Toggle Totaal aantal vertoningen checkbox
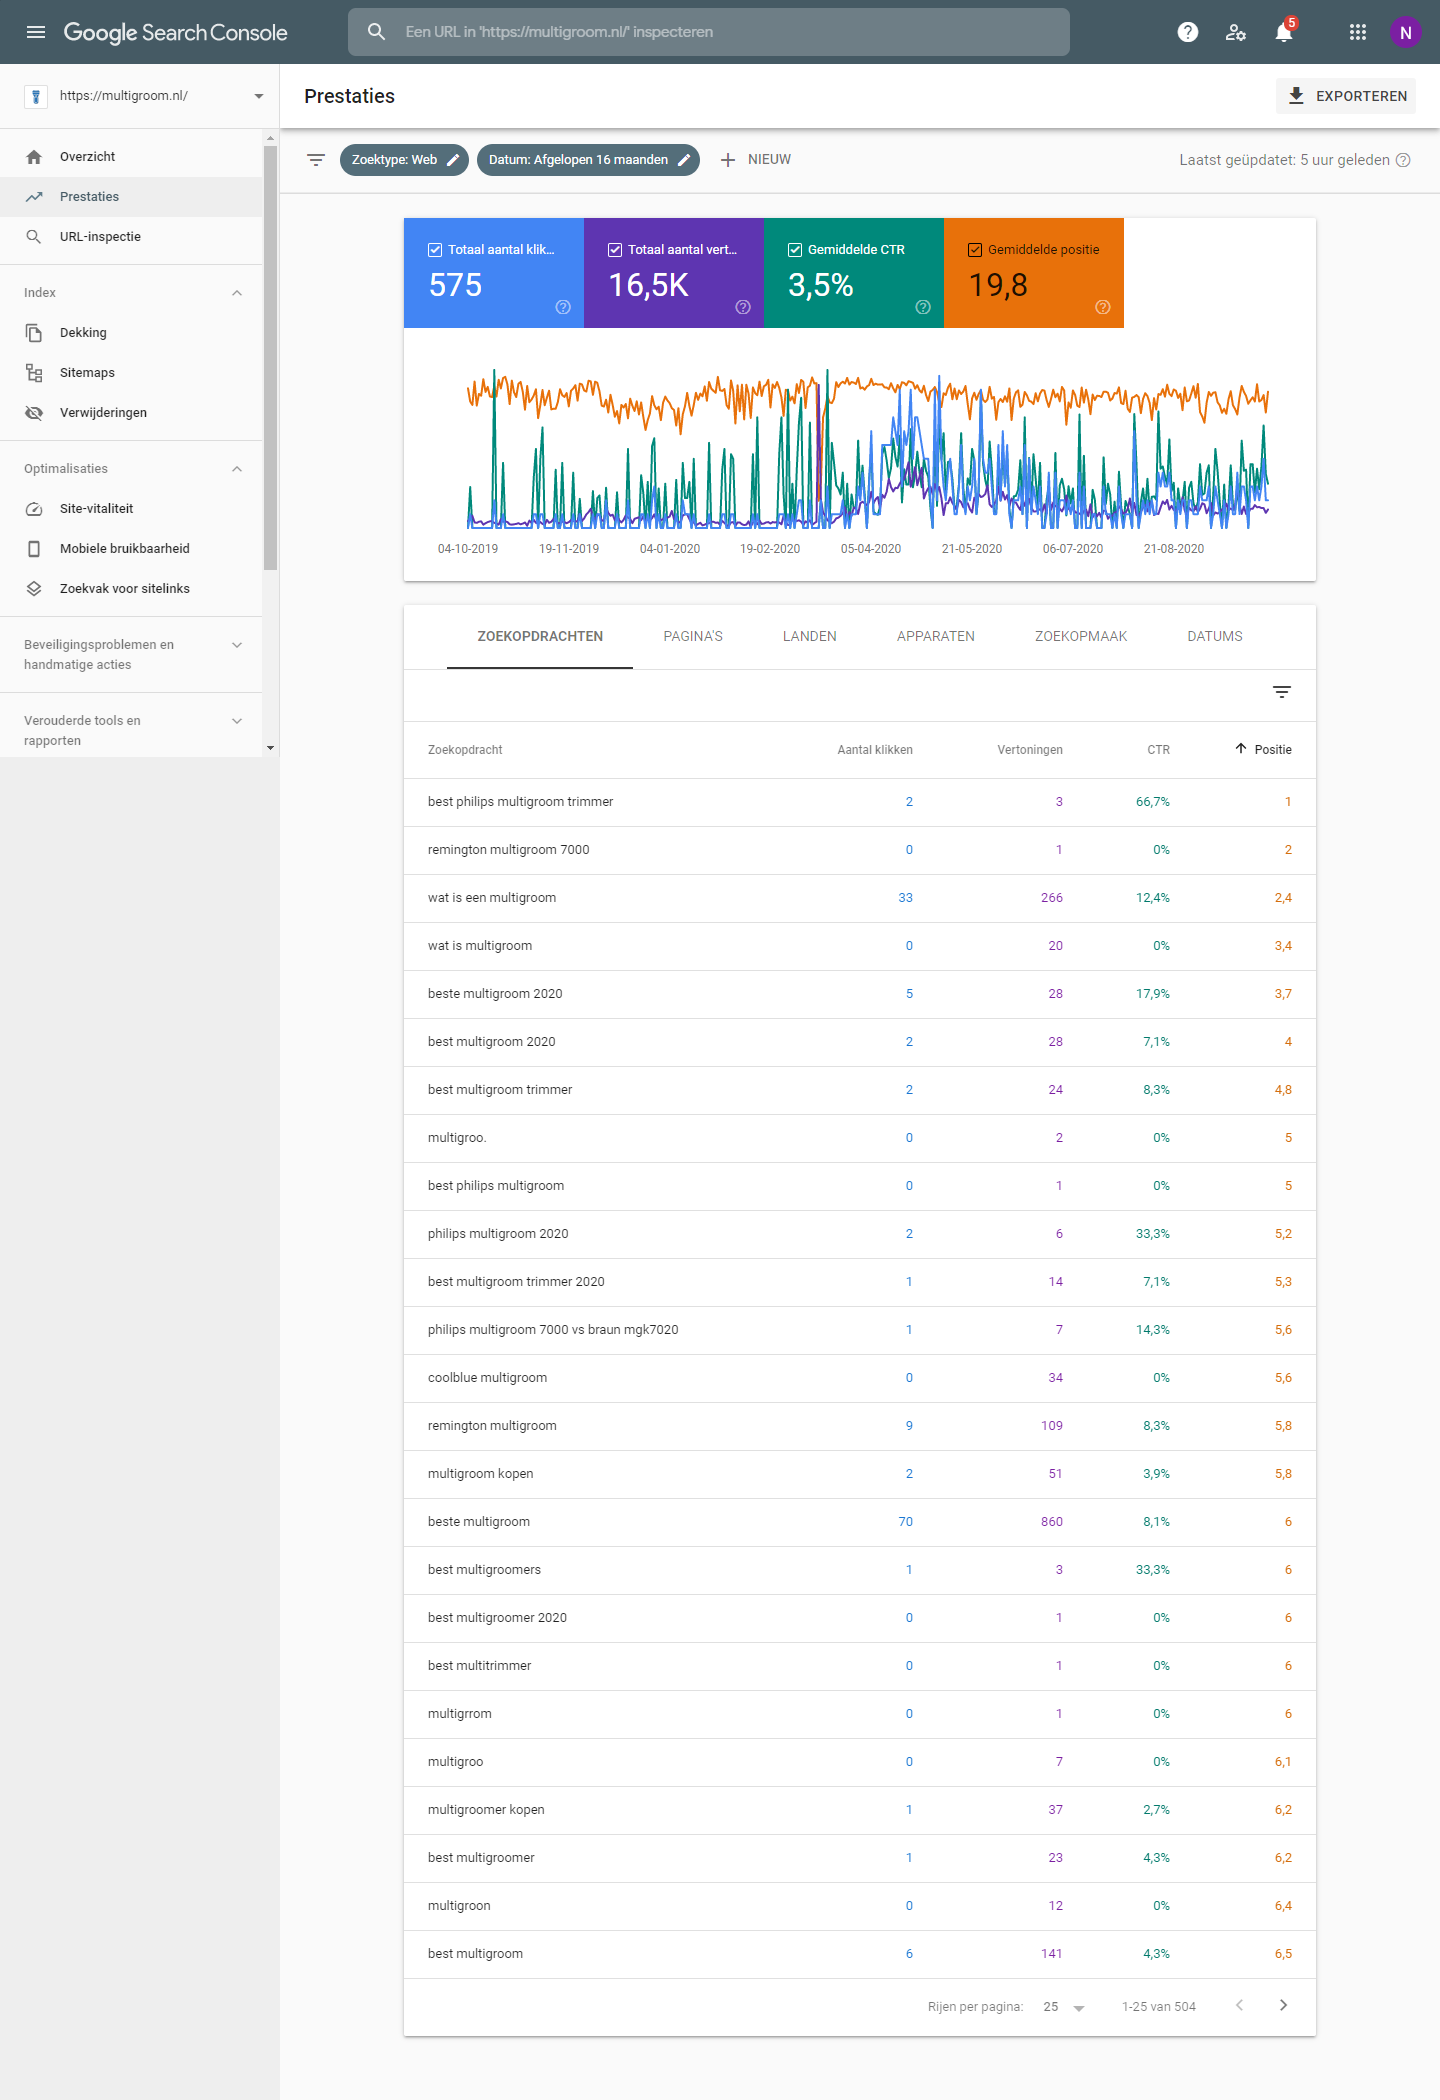 pyautogui.click(x=615, y=250)
